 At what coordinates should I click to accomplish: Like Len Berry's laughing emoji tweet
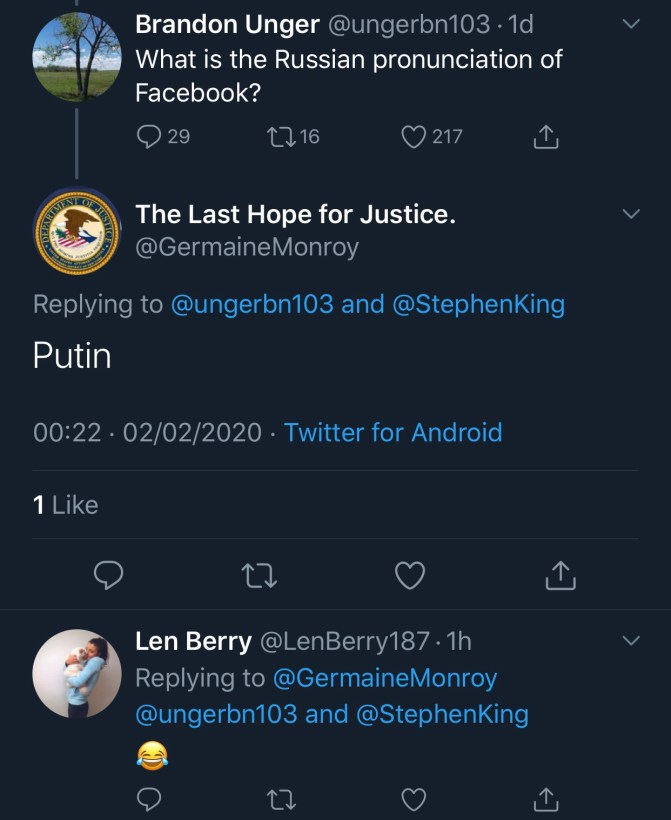click(414, 798)
